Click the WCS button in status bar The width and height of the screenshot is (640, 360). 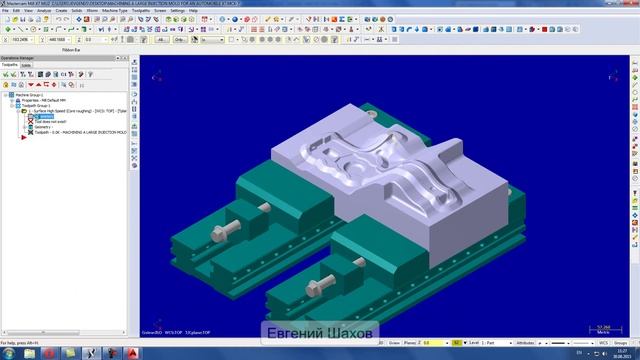pyautogui.click(x=603, y=343)
